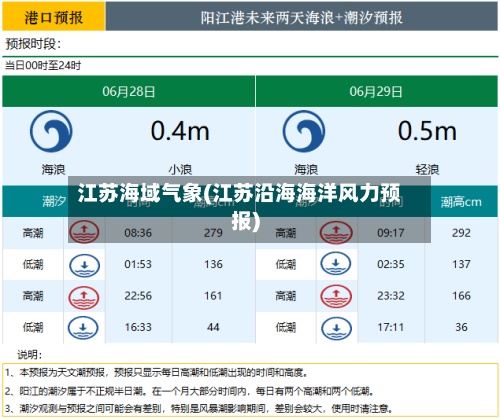The width and height of the screenshot is (500, 419).
Task: Click tide height 161
Action: point(213,296)
